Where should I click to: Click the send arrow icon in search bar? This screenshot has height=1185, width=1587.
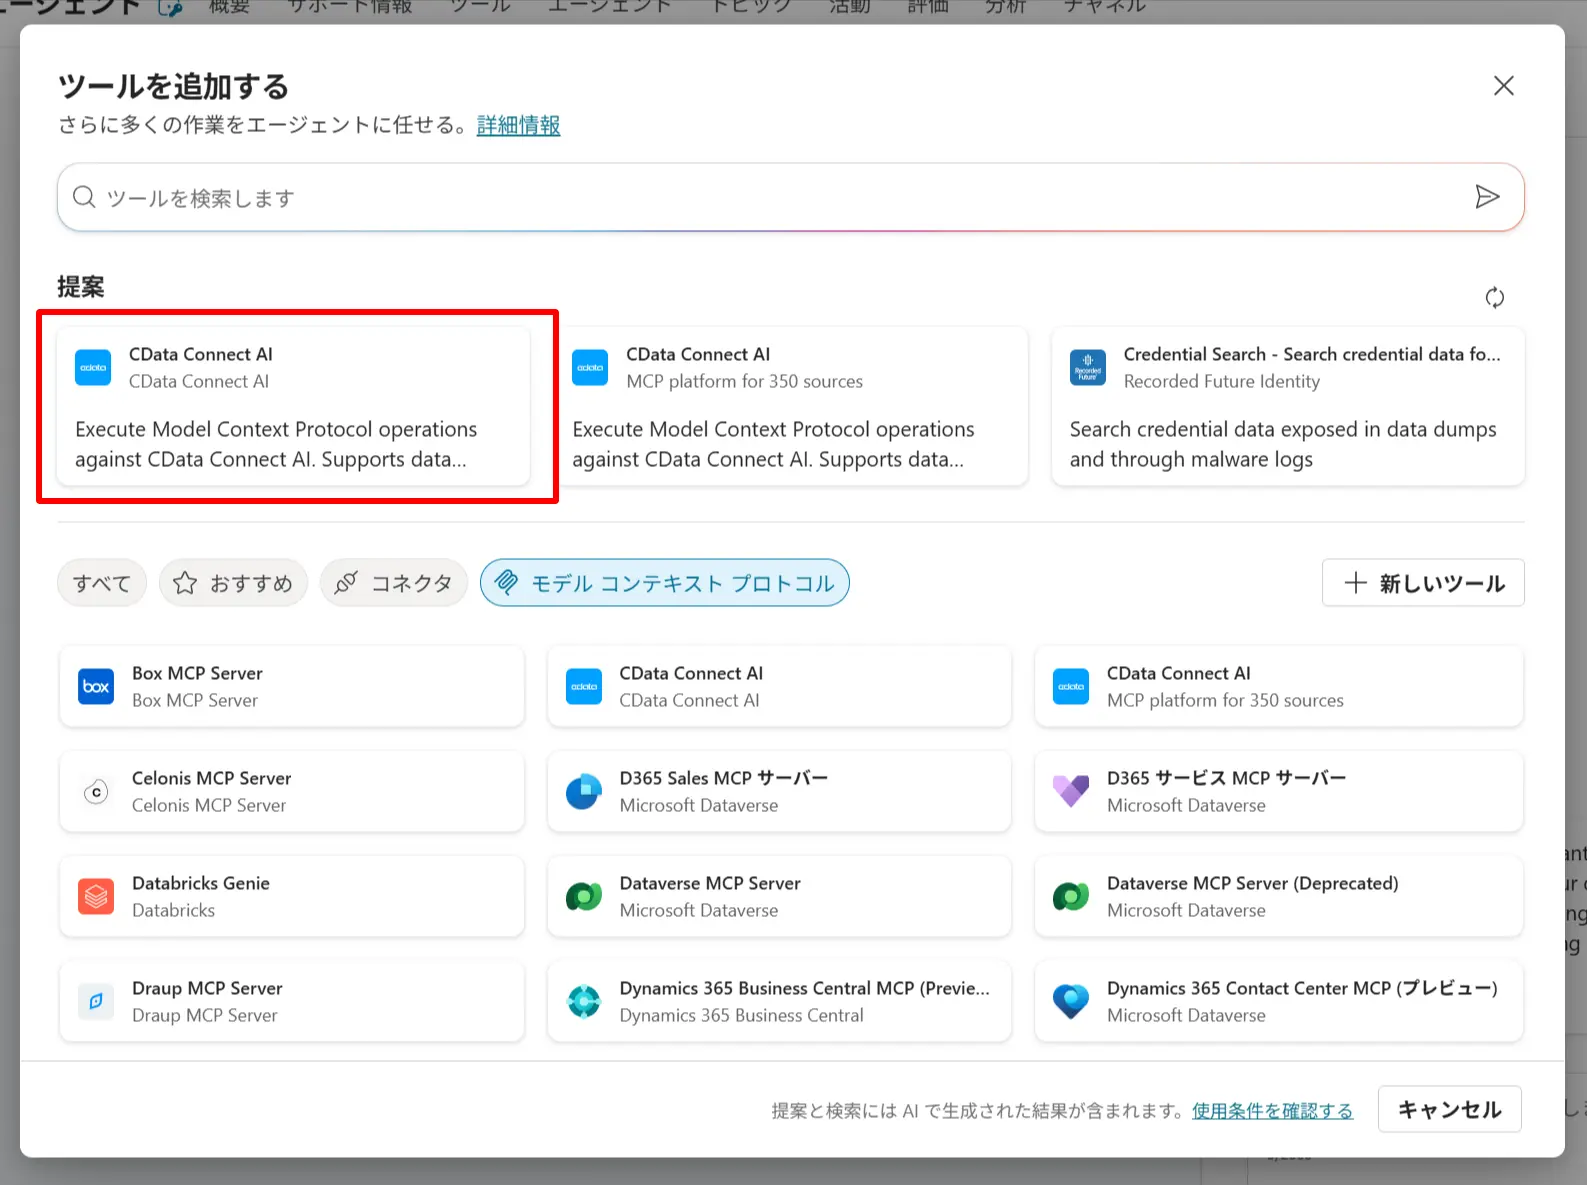(x=1487, y=197)
